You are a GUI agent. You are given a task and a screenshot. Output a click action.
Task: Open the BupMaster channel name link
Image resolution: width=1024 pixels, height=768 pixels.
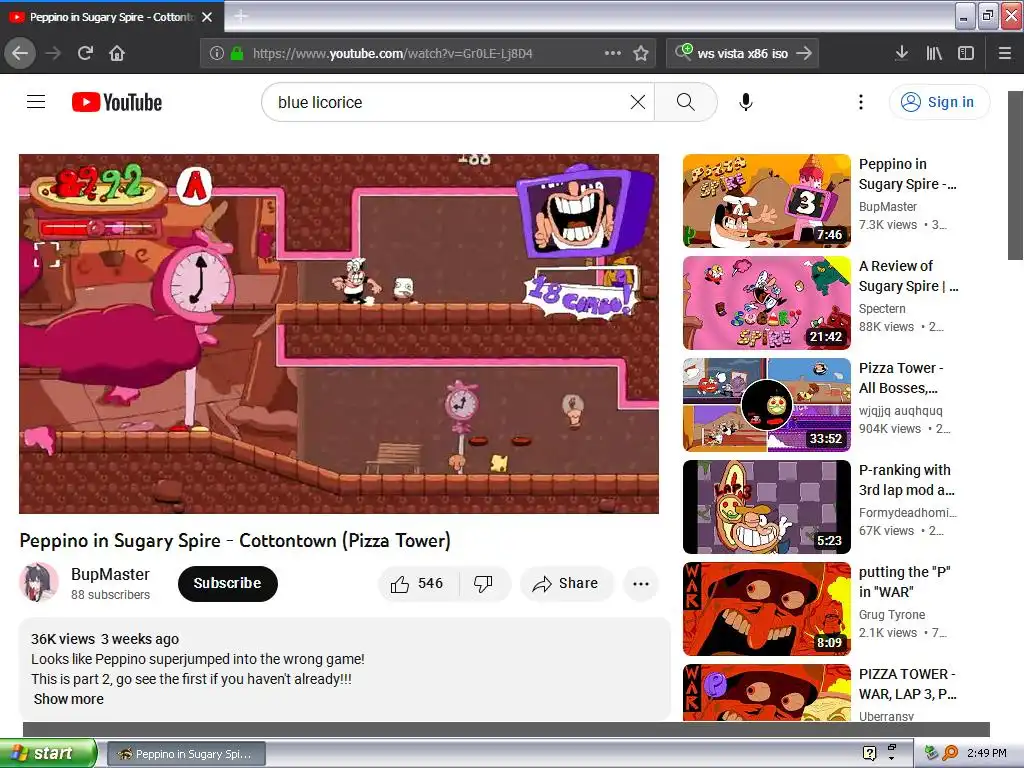pyautogui.click(x=110, y=574)
